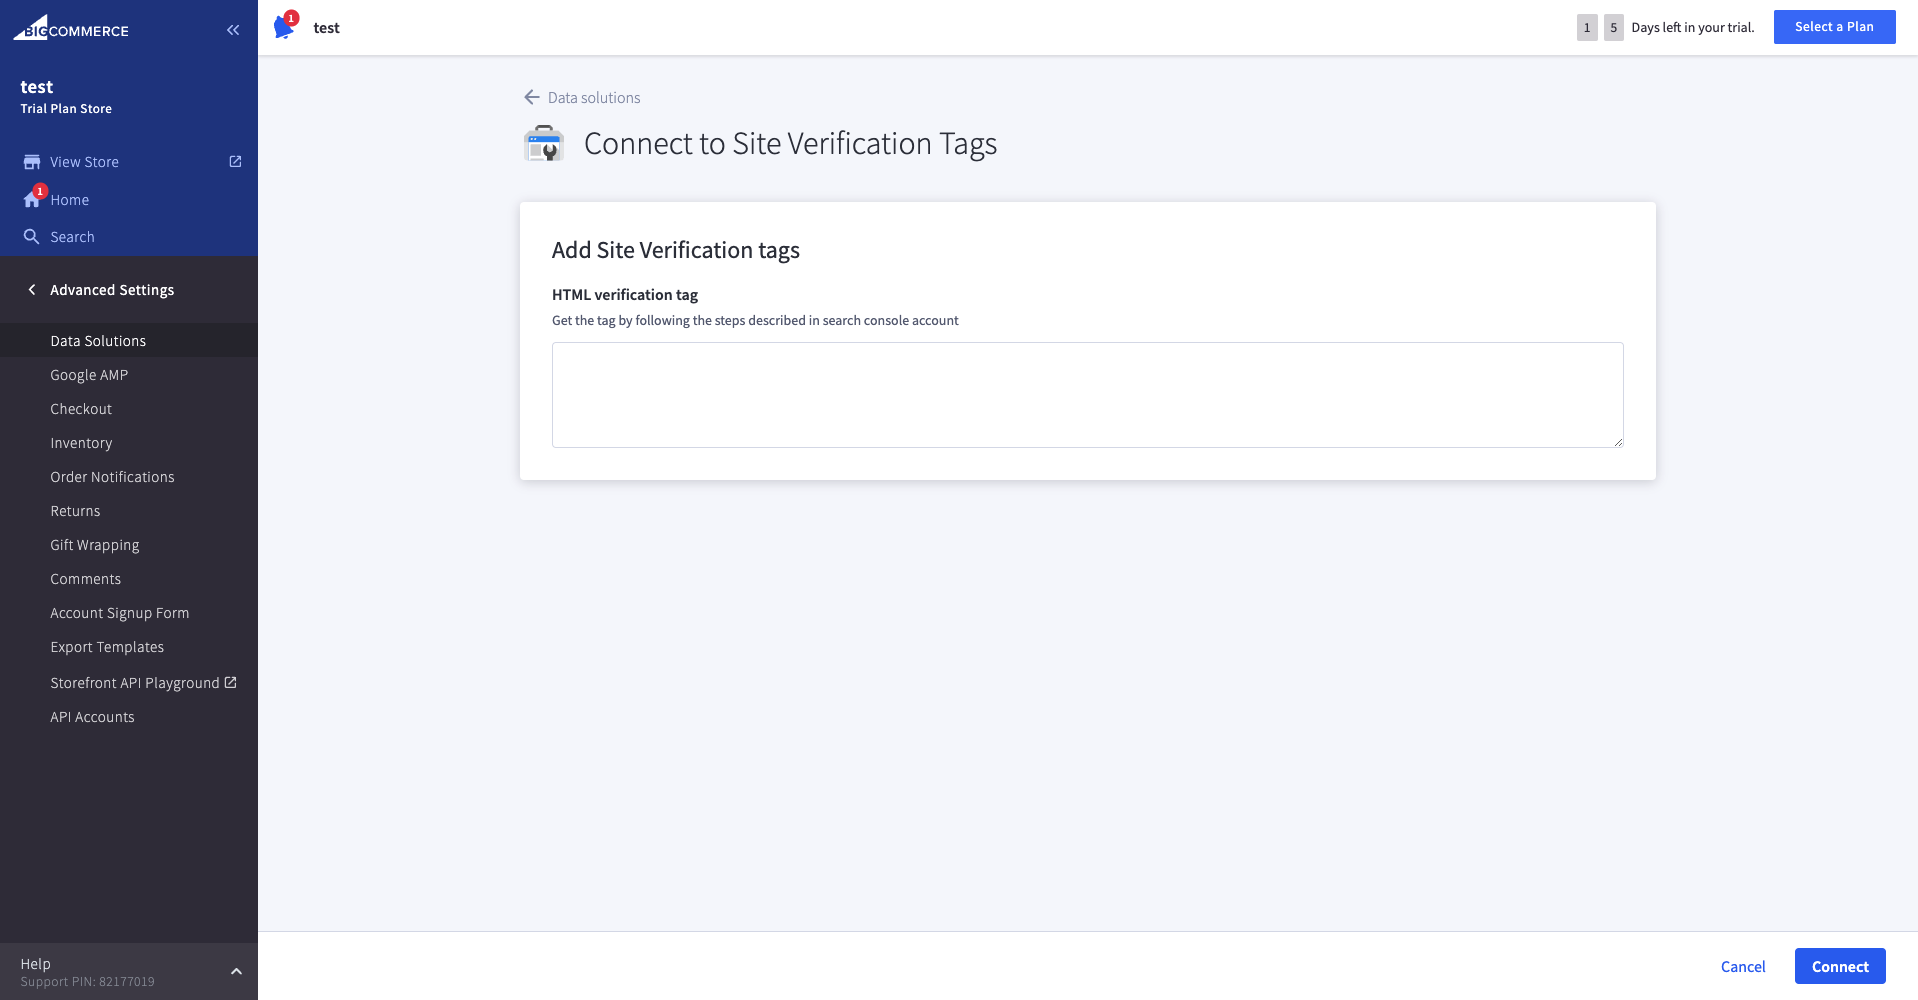Collapse the sidebar with double-chevron icon
The width and height of the screenshot is (1918, 1000).
click(x=233, y=30)
